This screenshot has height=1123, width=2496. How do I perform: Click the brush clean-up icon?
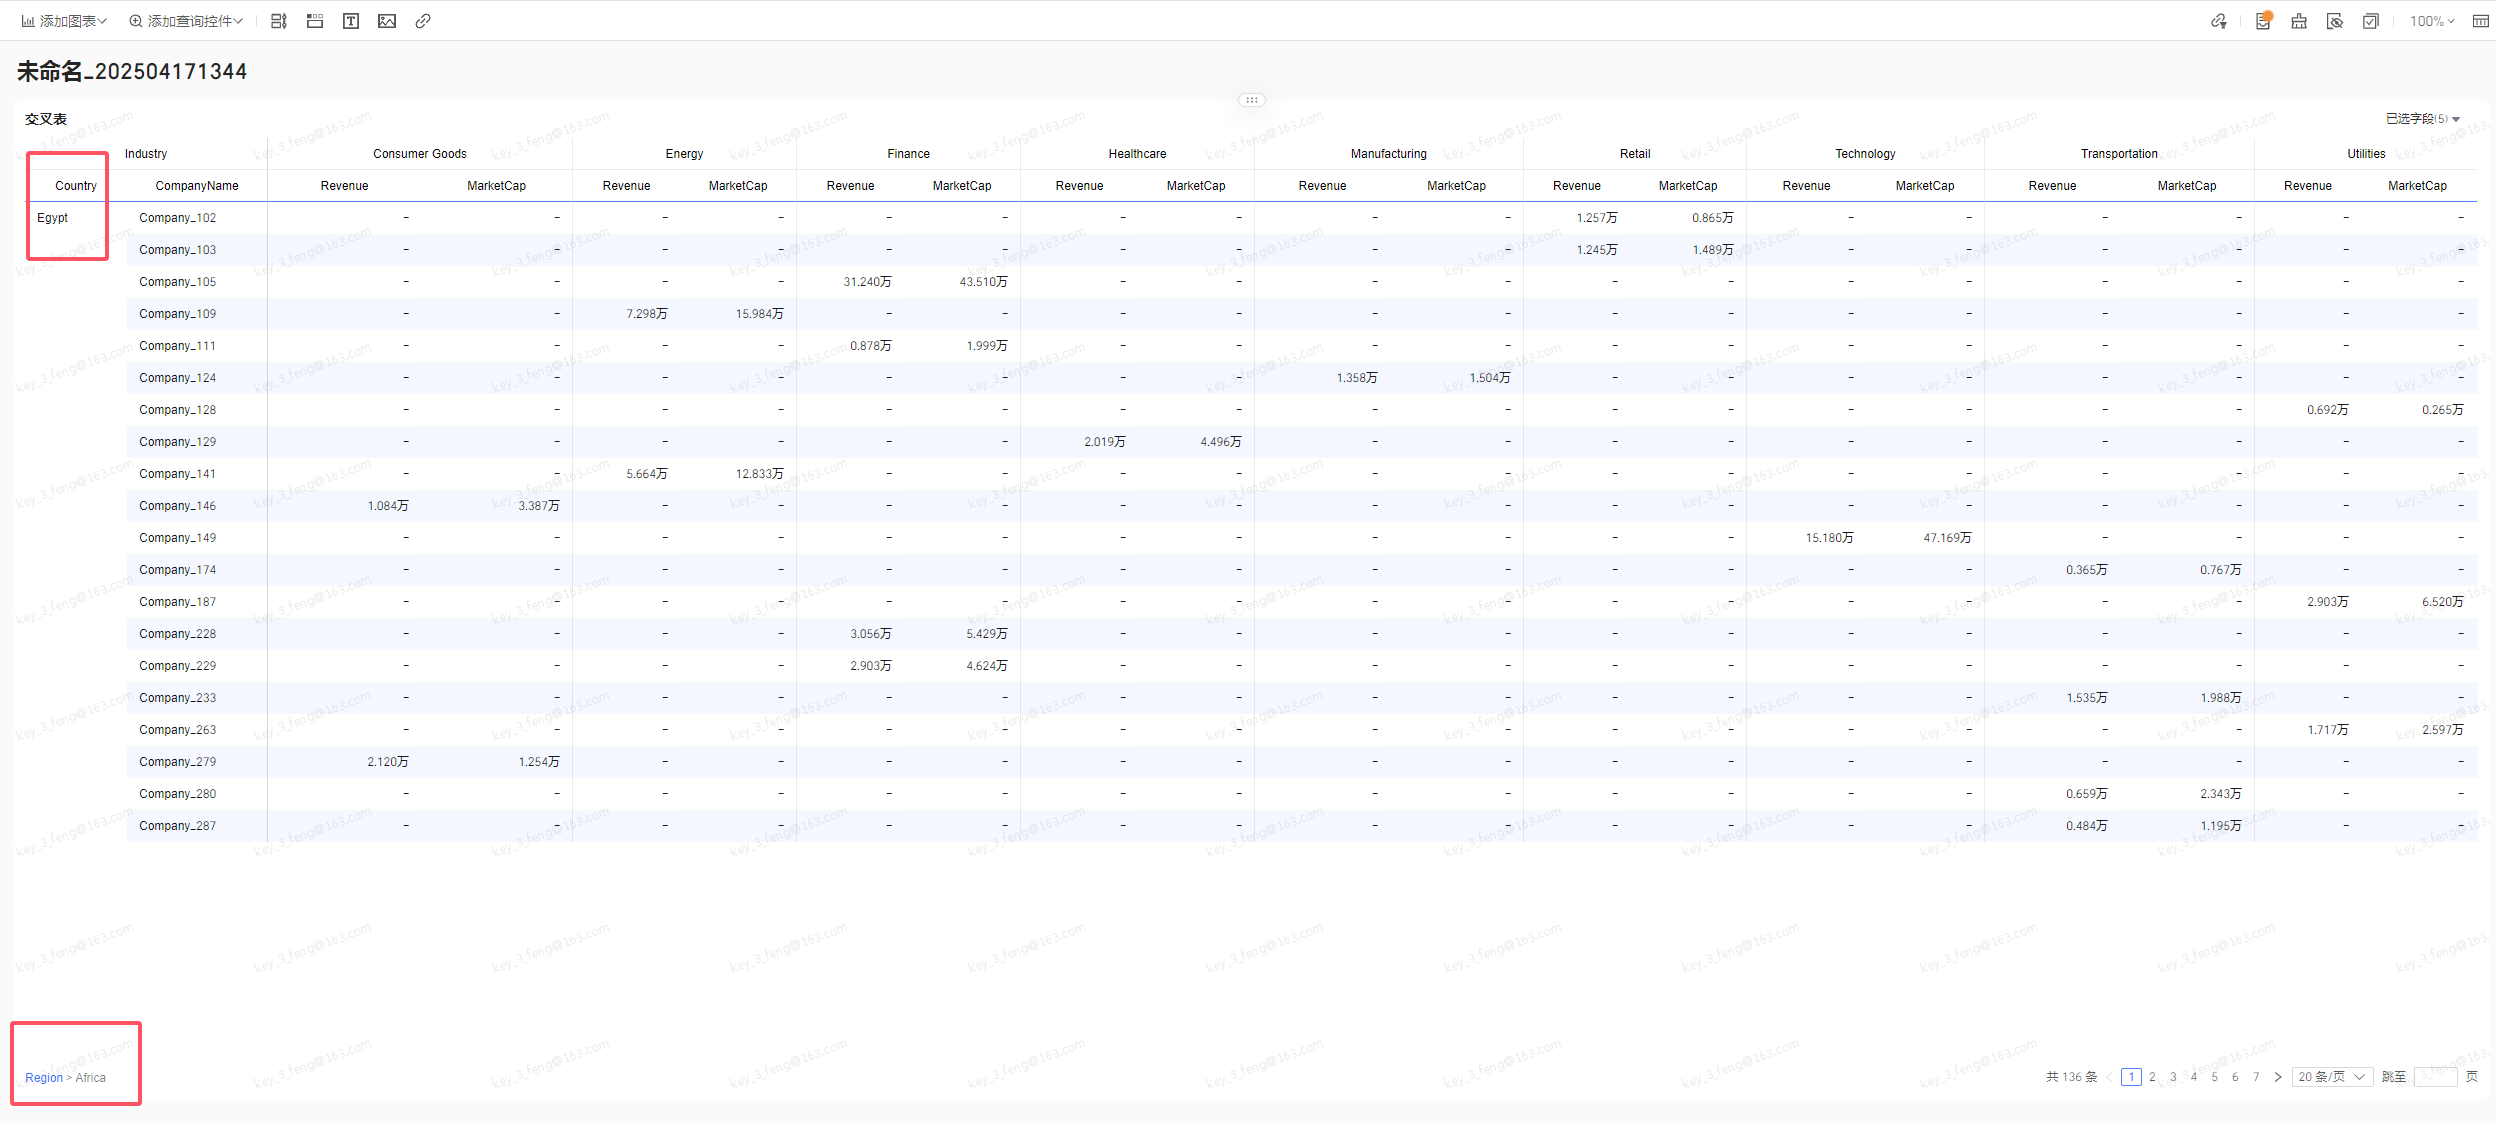click(2299, 21)
